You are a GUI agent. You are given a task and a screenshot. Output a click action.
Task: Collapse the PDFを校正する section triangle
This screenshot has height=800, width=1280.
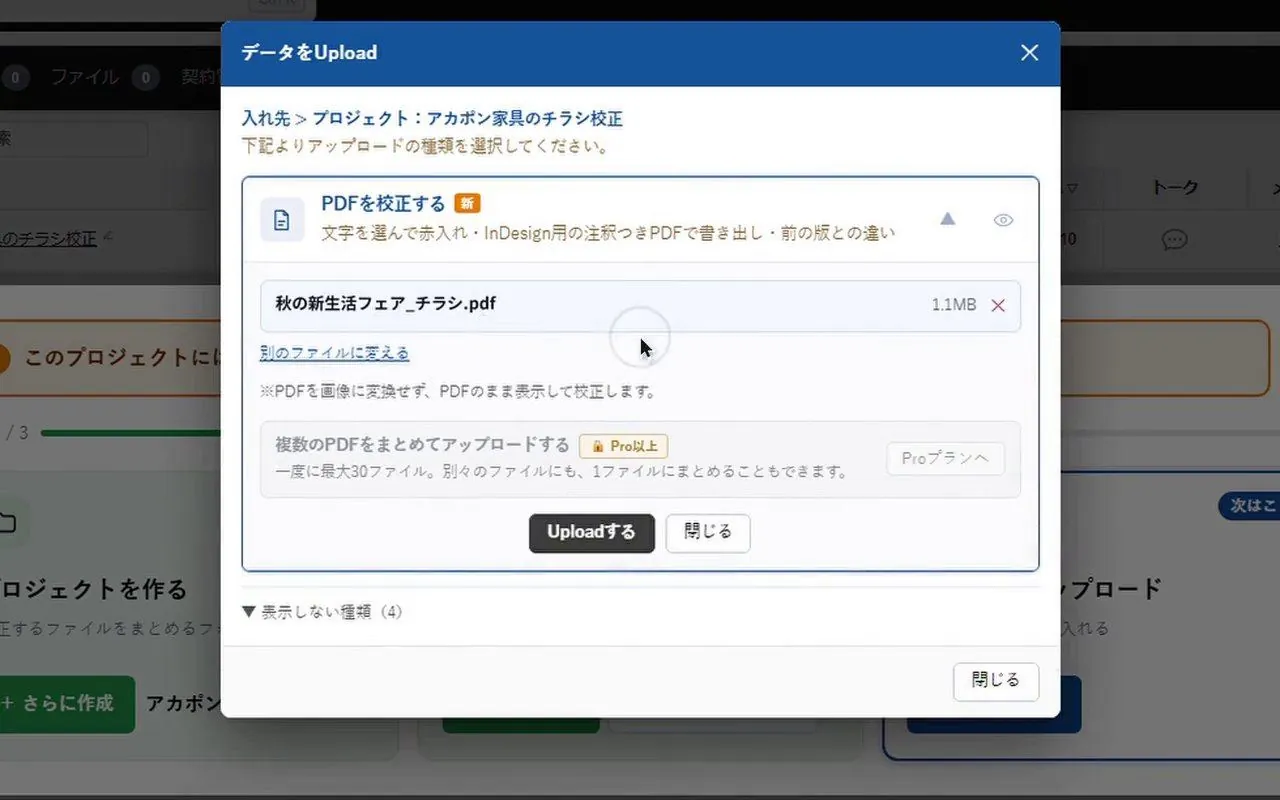tap(947, 219)
